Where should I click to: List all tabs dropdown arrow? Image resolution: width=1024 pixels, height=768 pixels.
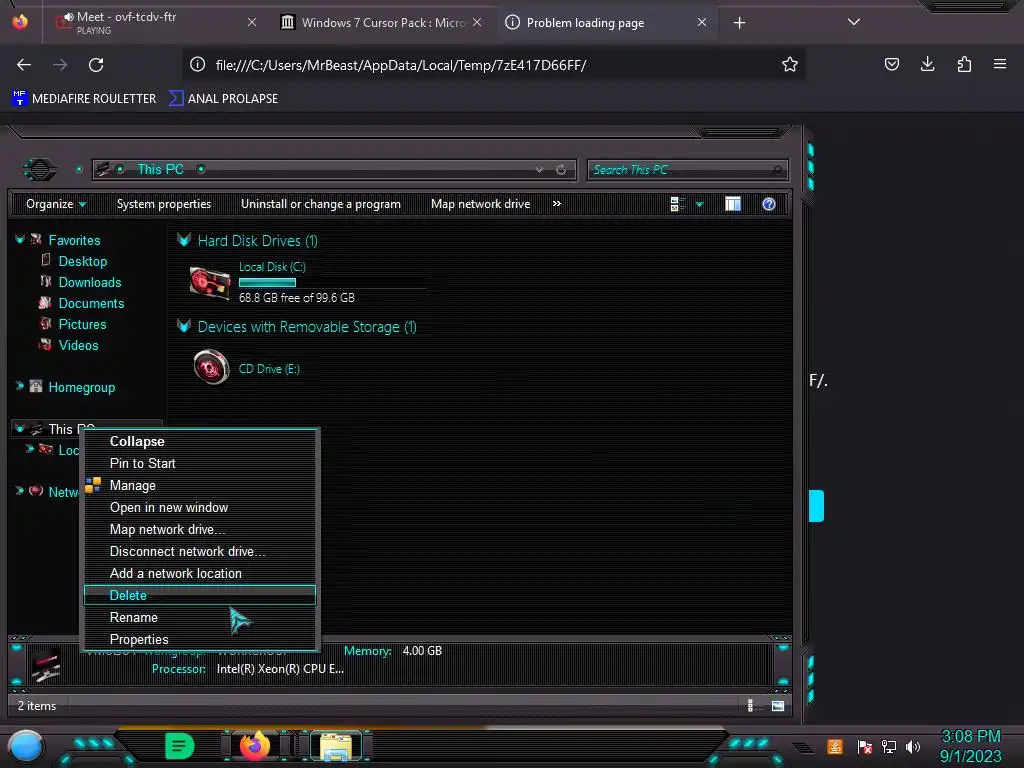point(854,22)
